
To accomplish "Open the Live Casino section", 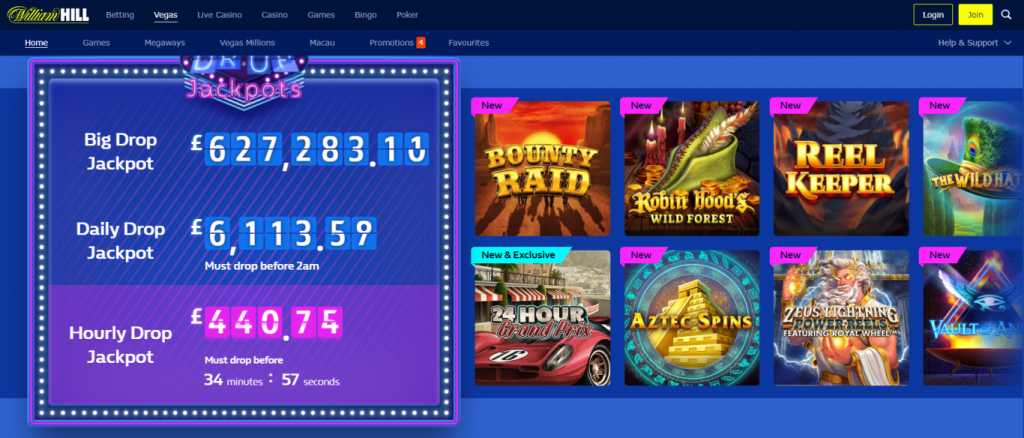I will click(x=219, y=14).
